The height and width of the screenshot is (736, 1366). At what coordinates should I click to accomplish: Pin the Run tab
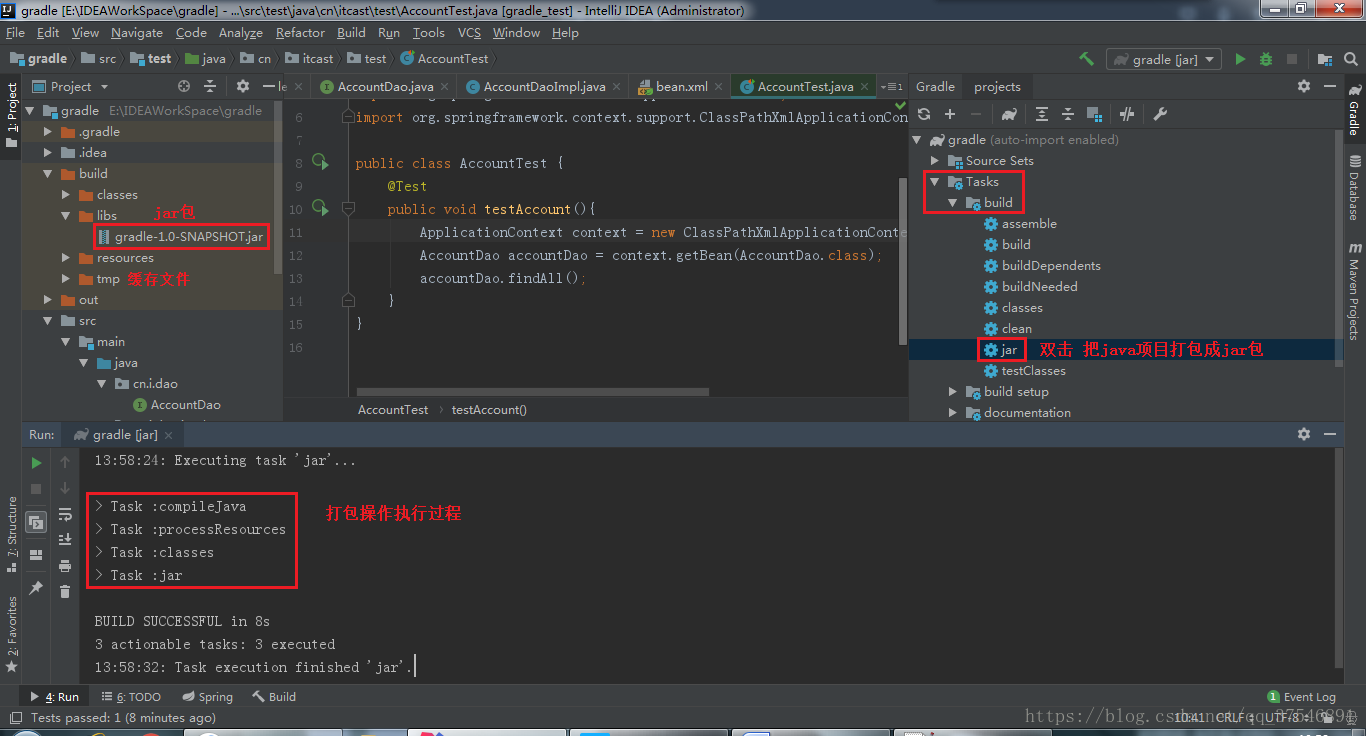pos(36,588)
